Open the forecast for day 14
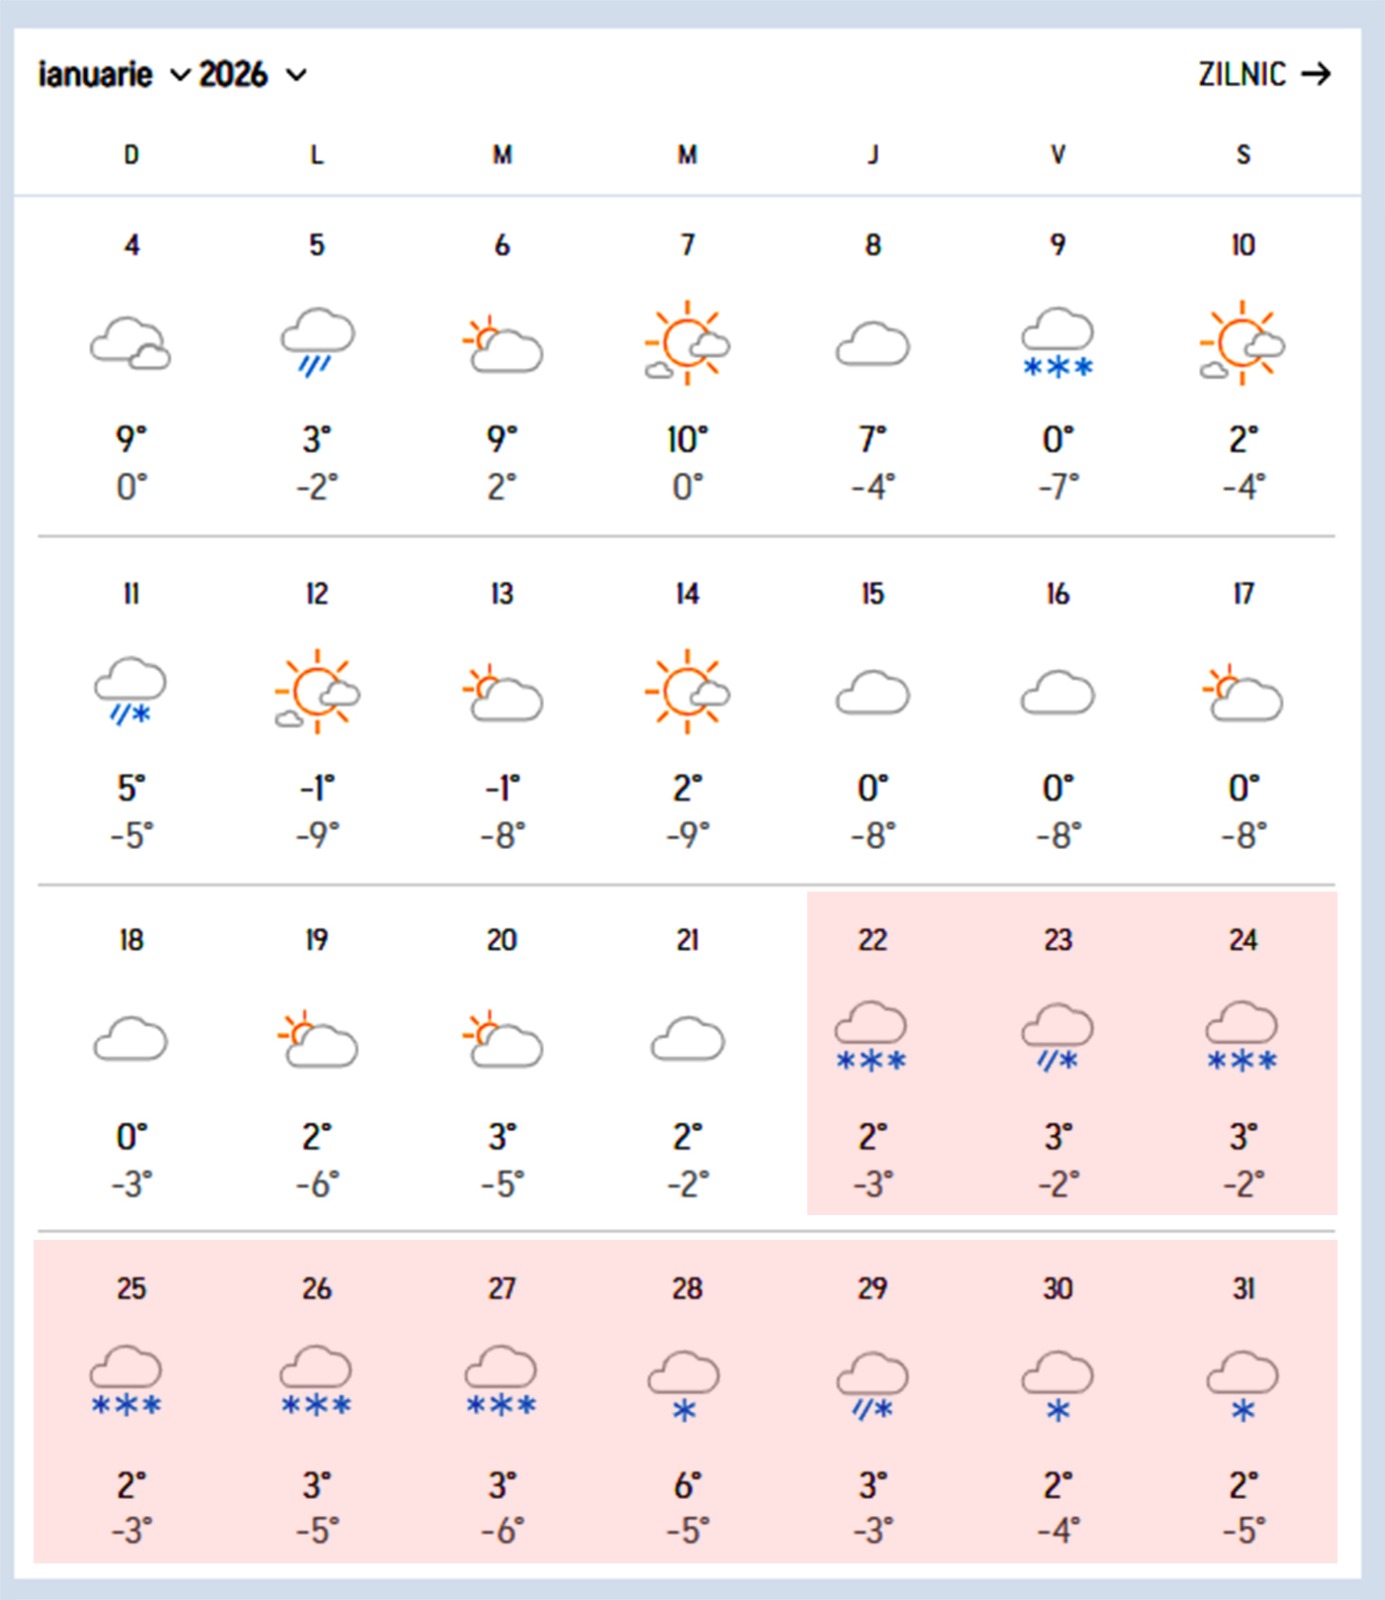The image size is (1385, 1600). (687, 594)
